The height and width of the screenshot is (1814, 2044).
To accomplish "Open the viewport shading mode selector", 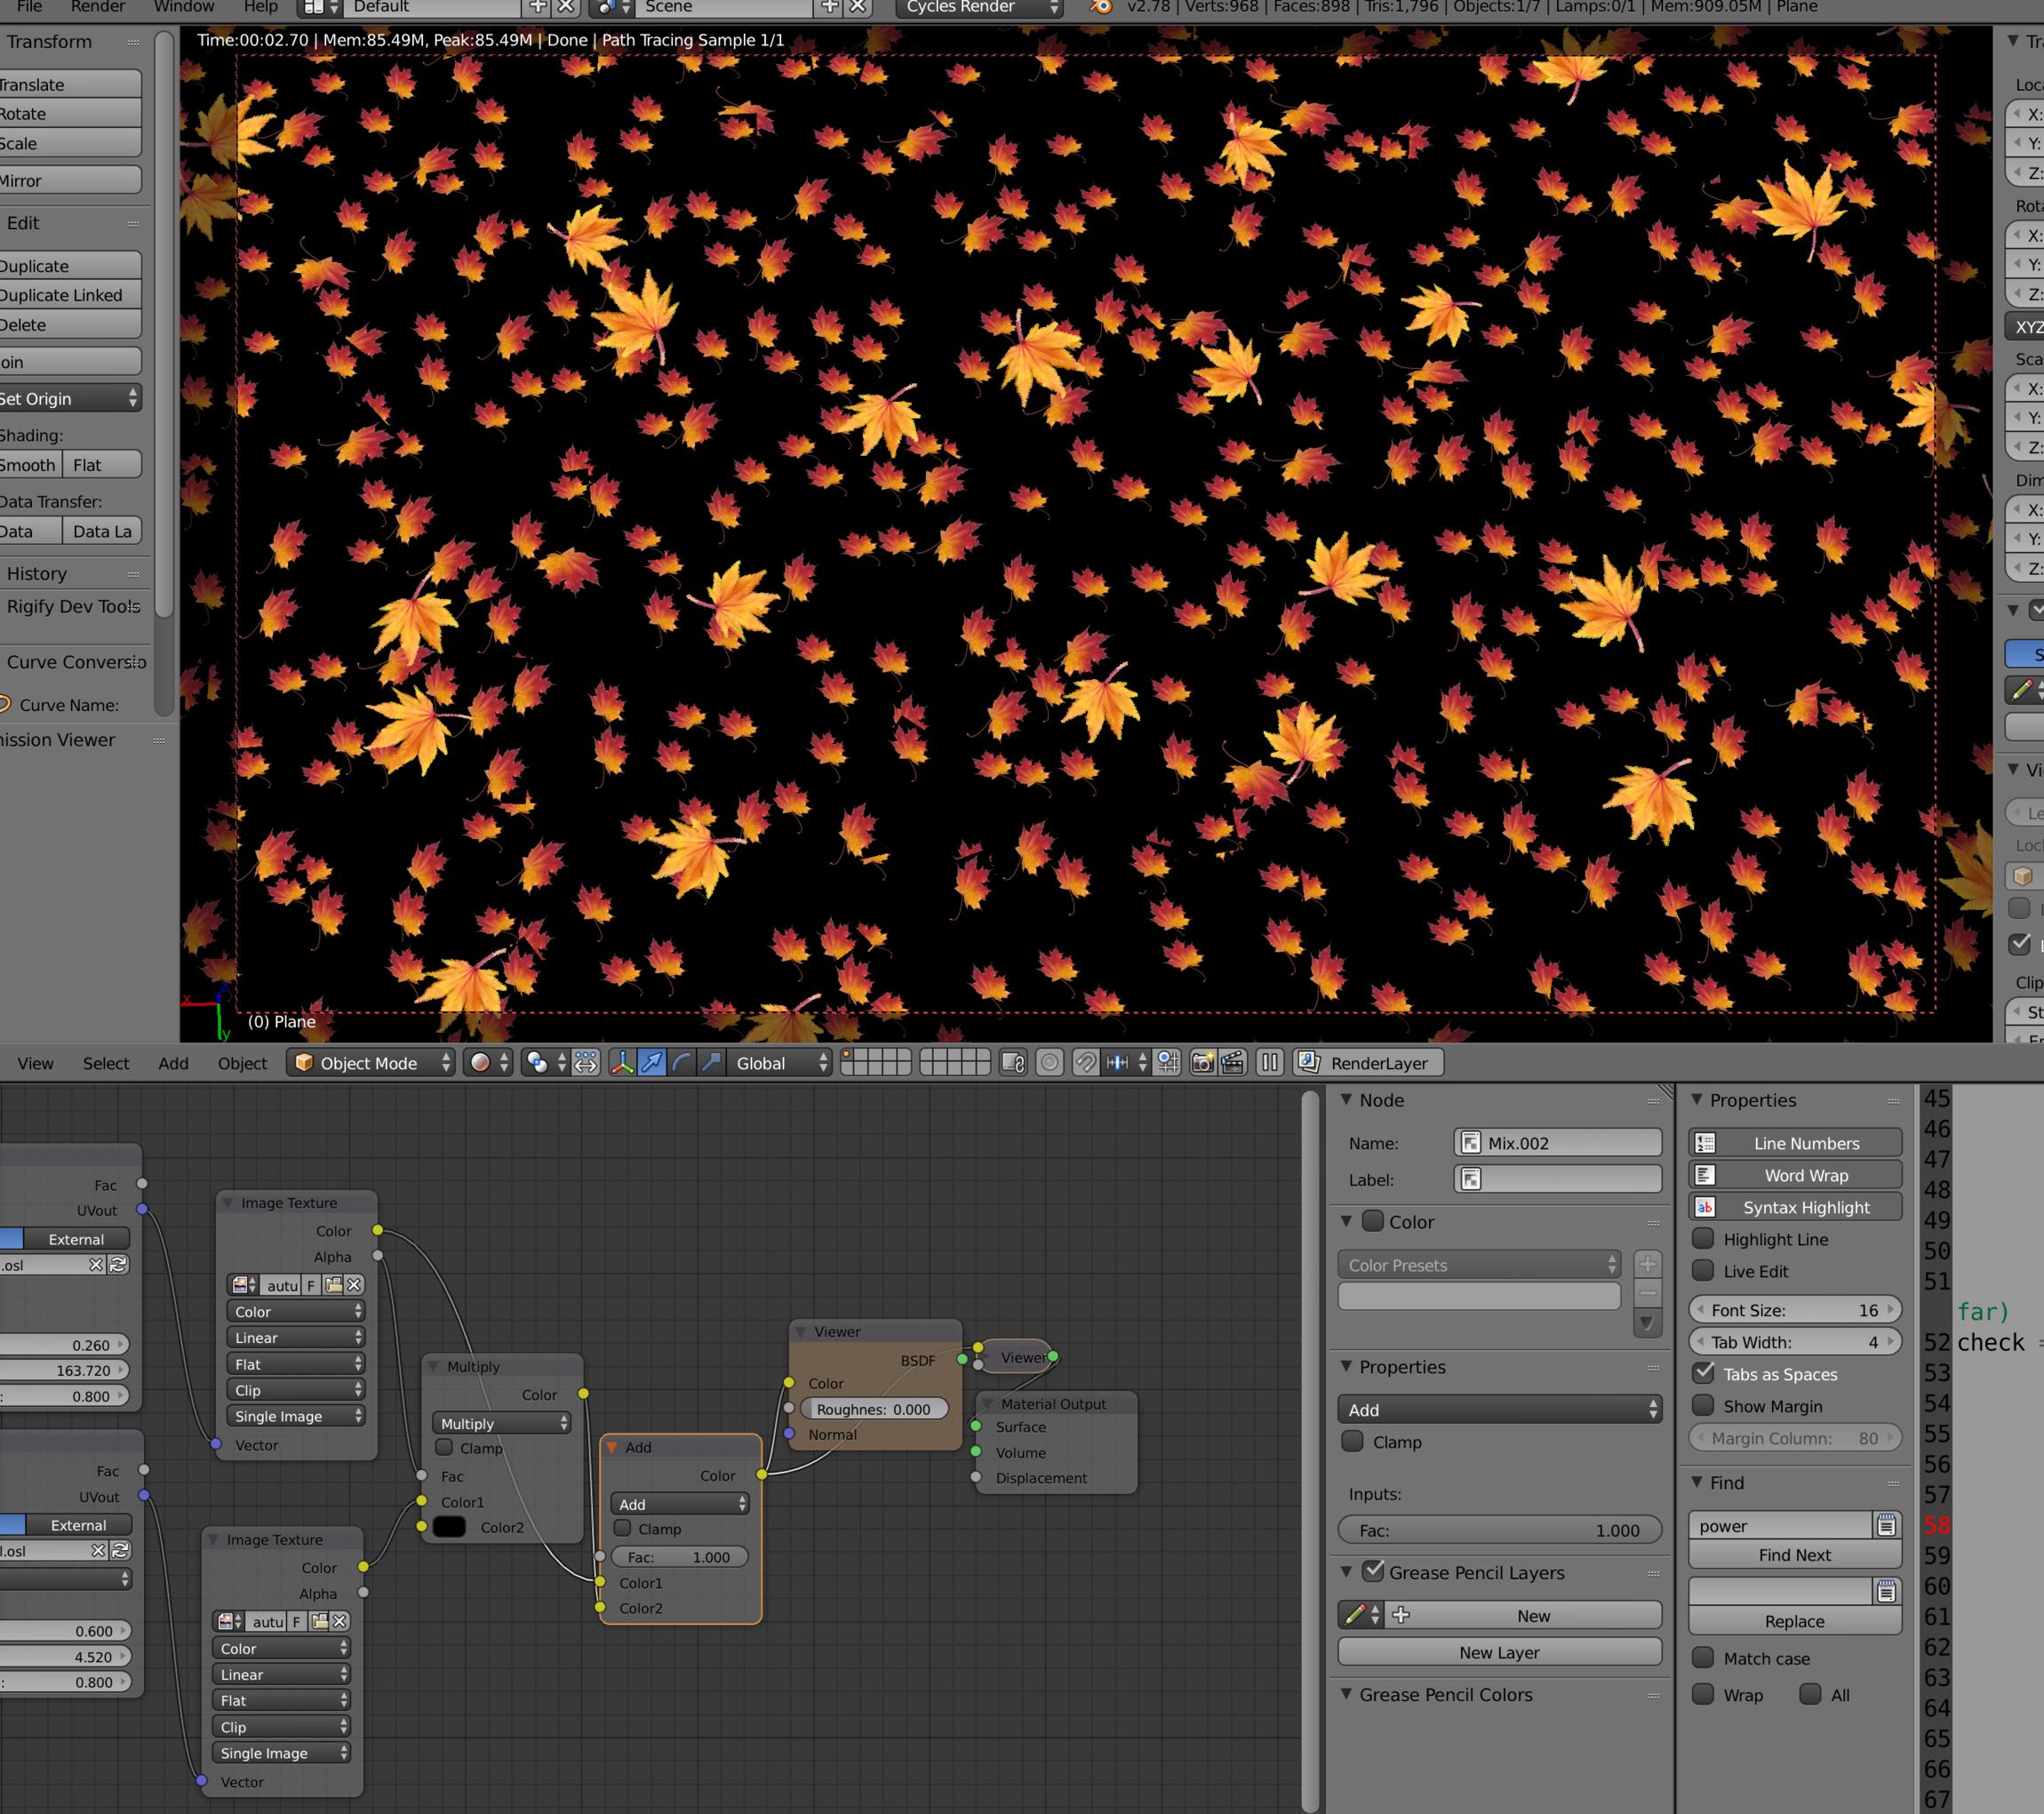I will 489,1063.
